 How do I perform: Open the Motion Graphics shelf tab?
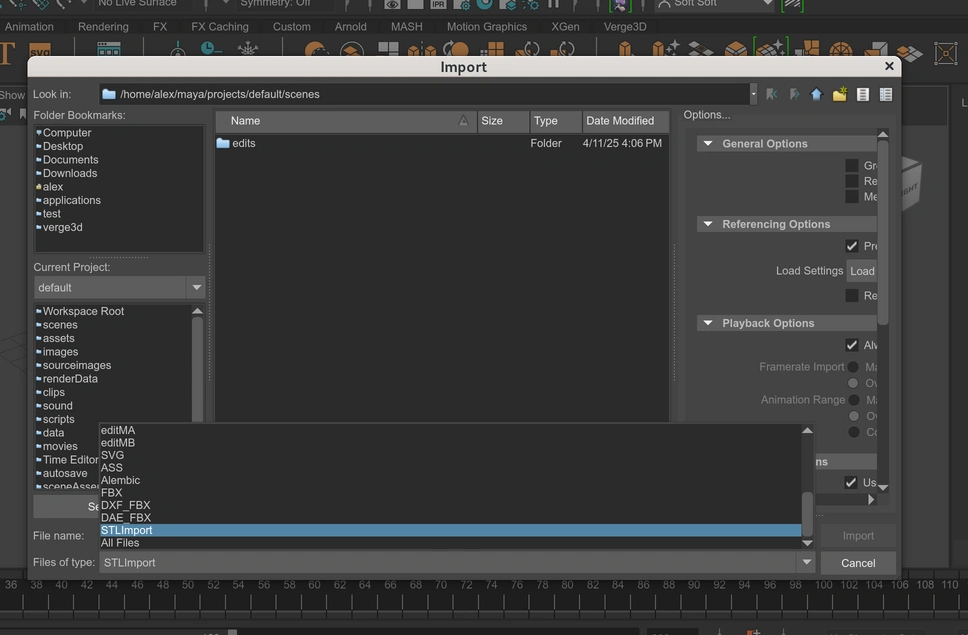click(x=486, y=27)
